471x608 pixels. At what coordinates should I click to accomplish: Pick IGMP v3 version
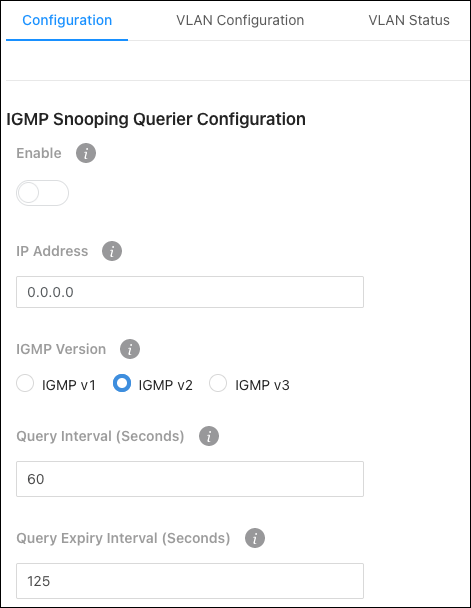pyautogui.click(x=218, y=383)
